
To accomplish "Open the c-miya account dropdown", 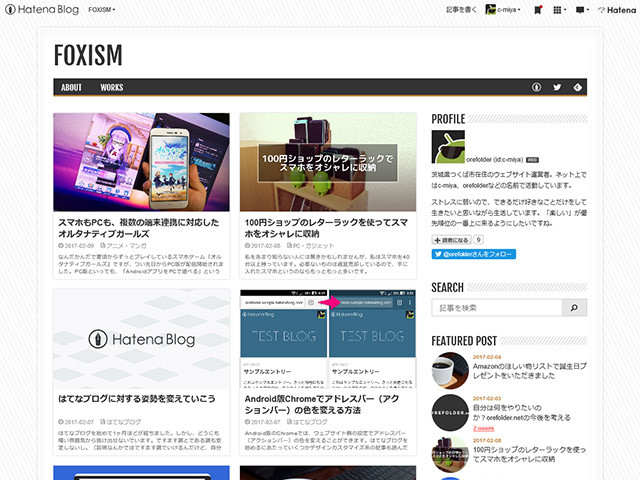I will coord(503,9).
